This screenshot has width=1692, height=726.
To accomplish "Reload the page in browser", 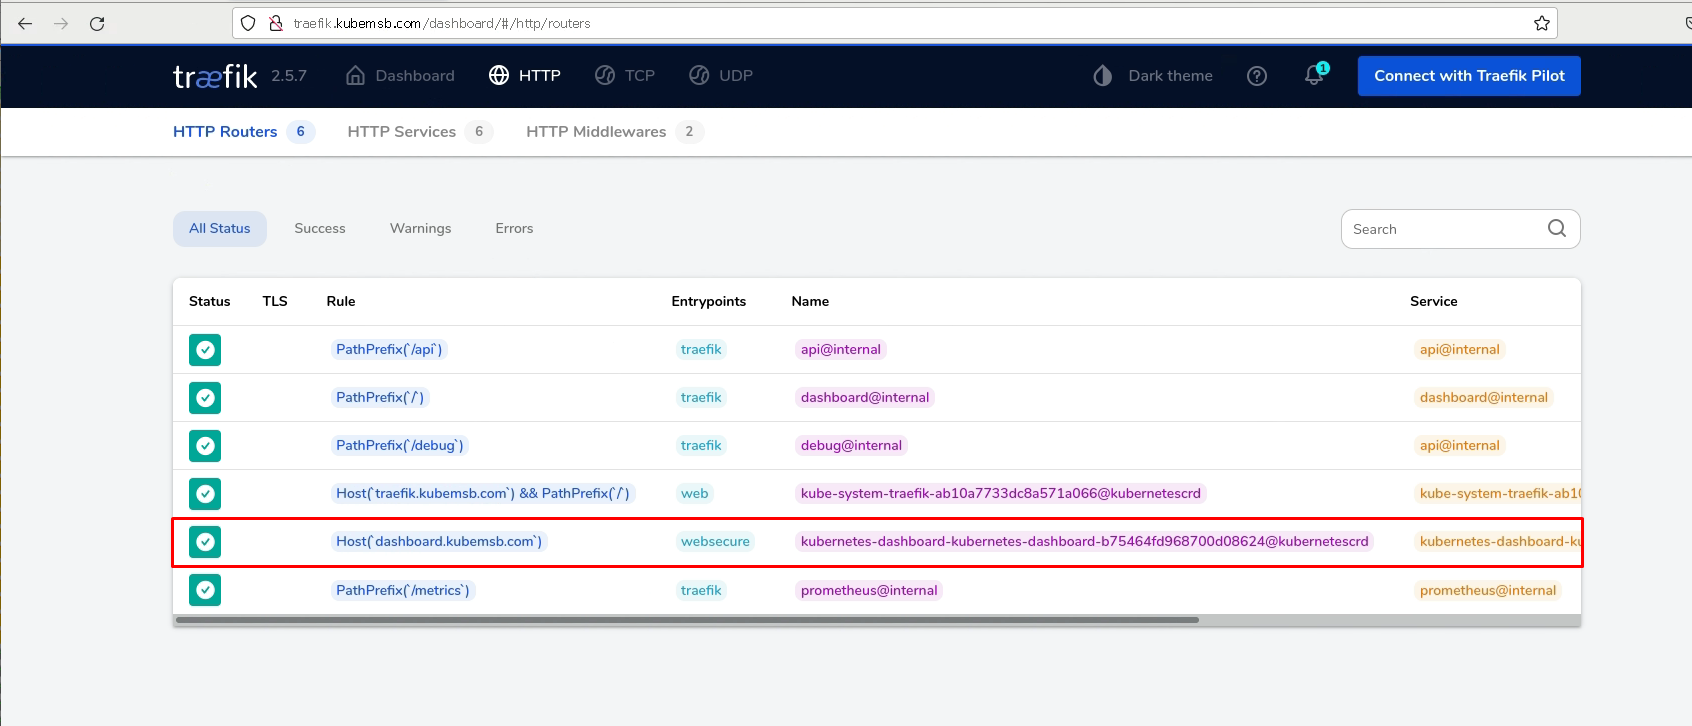I will [x=97, y=23].
